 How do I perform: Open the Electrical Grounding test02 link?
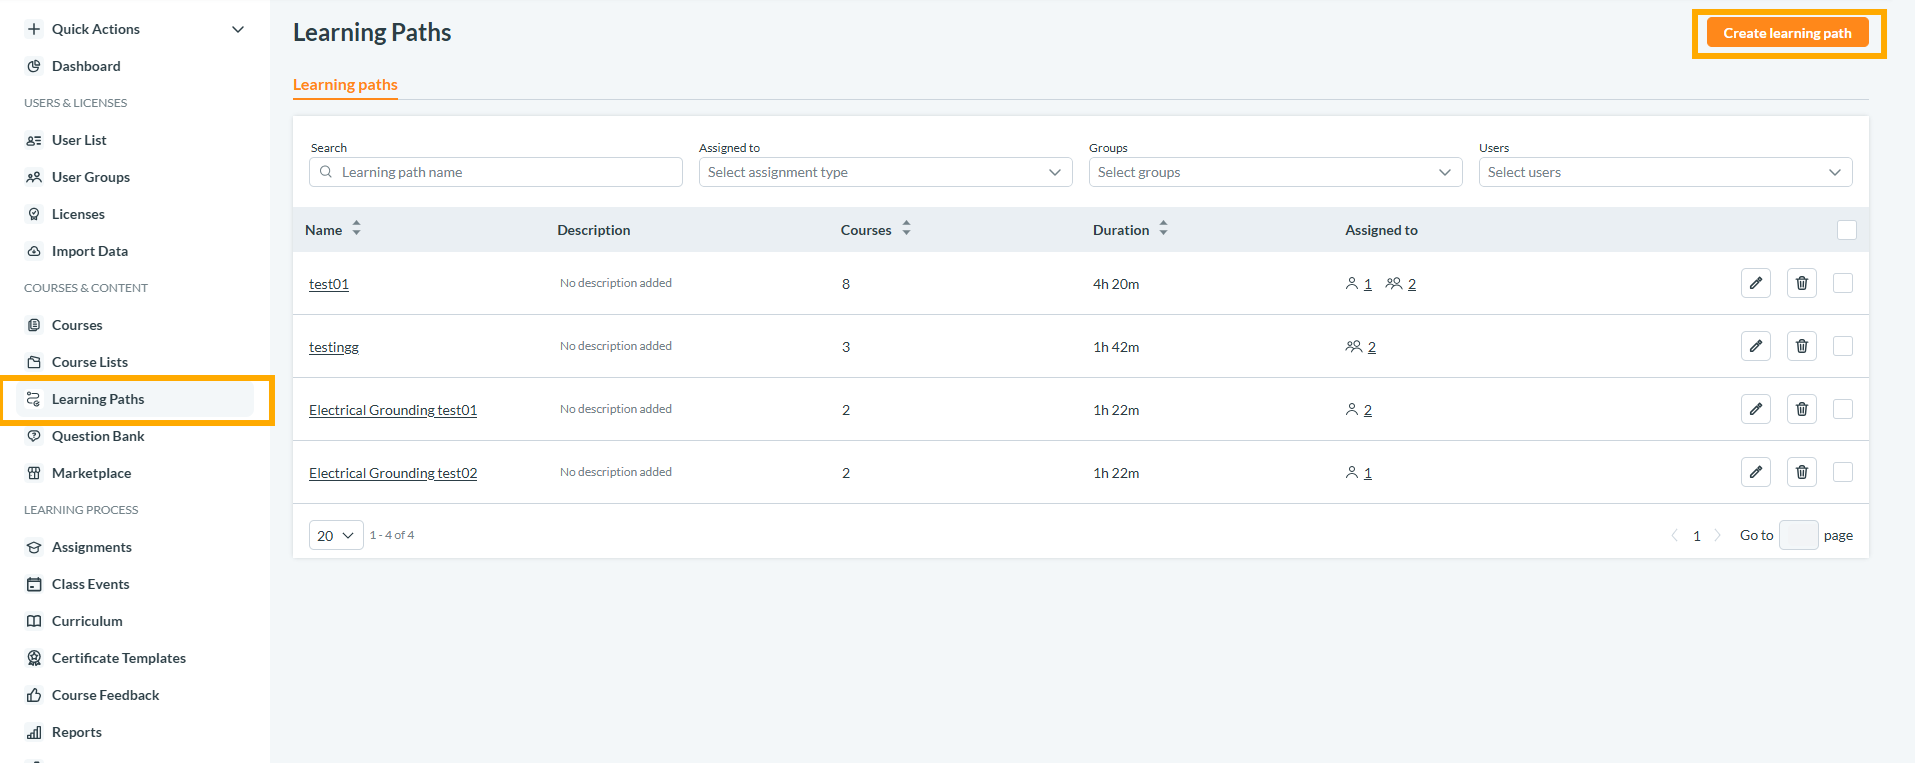(393, 473)
